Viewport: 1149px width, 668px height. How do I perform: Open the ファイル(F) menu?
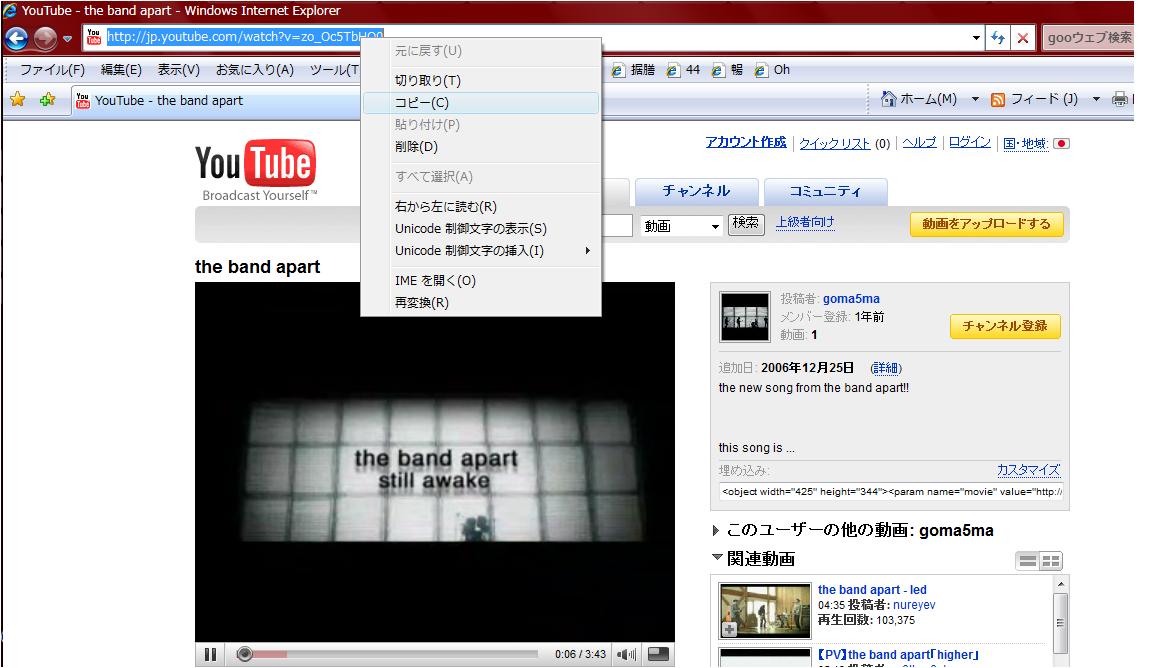click(52, 70)
